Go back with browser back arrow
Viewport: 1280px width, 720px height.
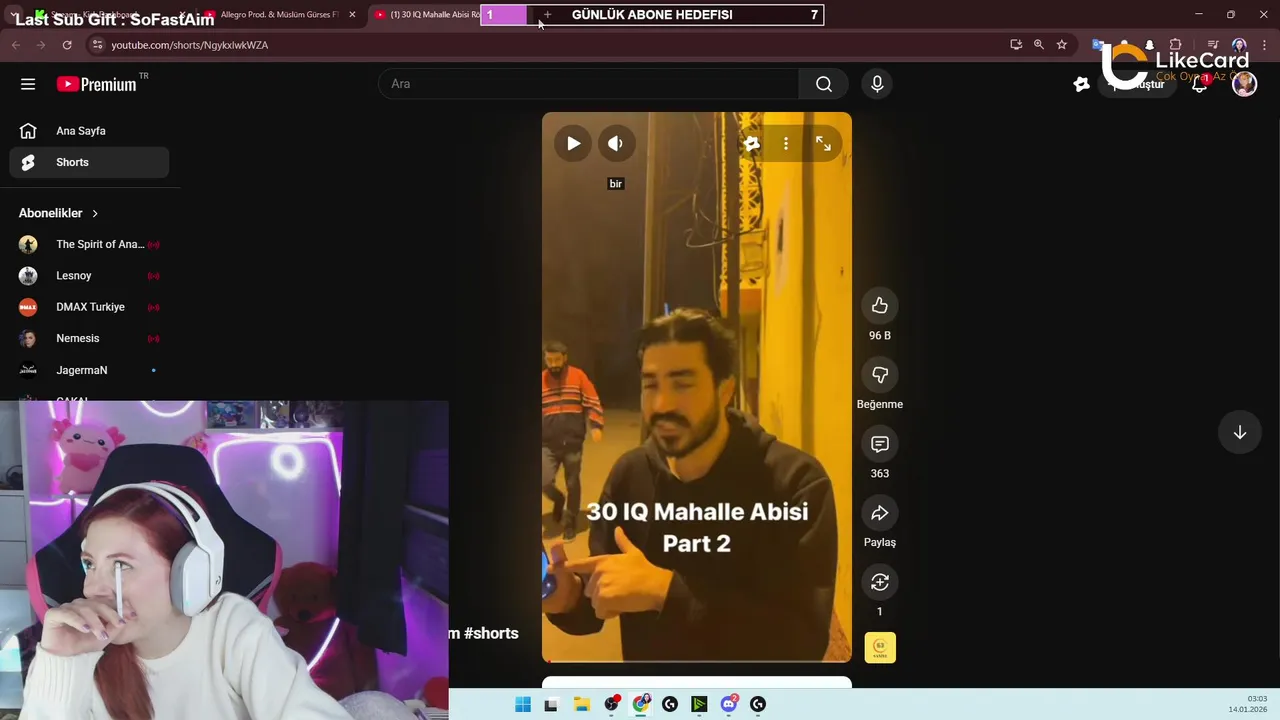(15, 45)
